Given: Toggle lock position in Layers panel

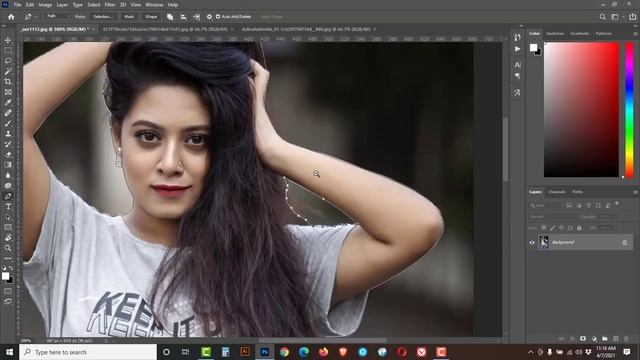Looking at the screenshot, I should coord(561,228).
